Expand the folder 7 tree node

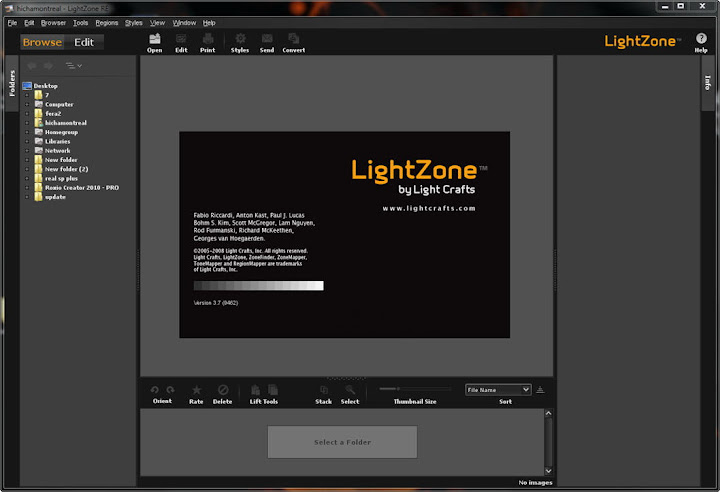click(27, 95)
